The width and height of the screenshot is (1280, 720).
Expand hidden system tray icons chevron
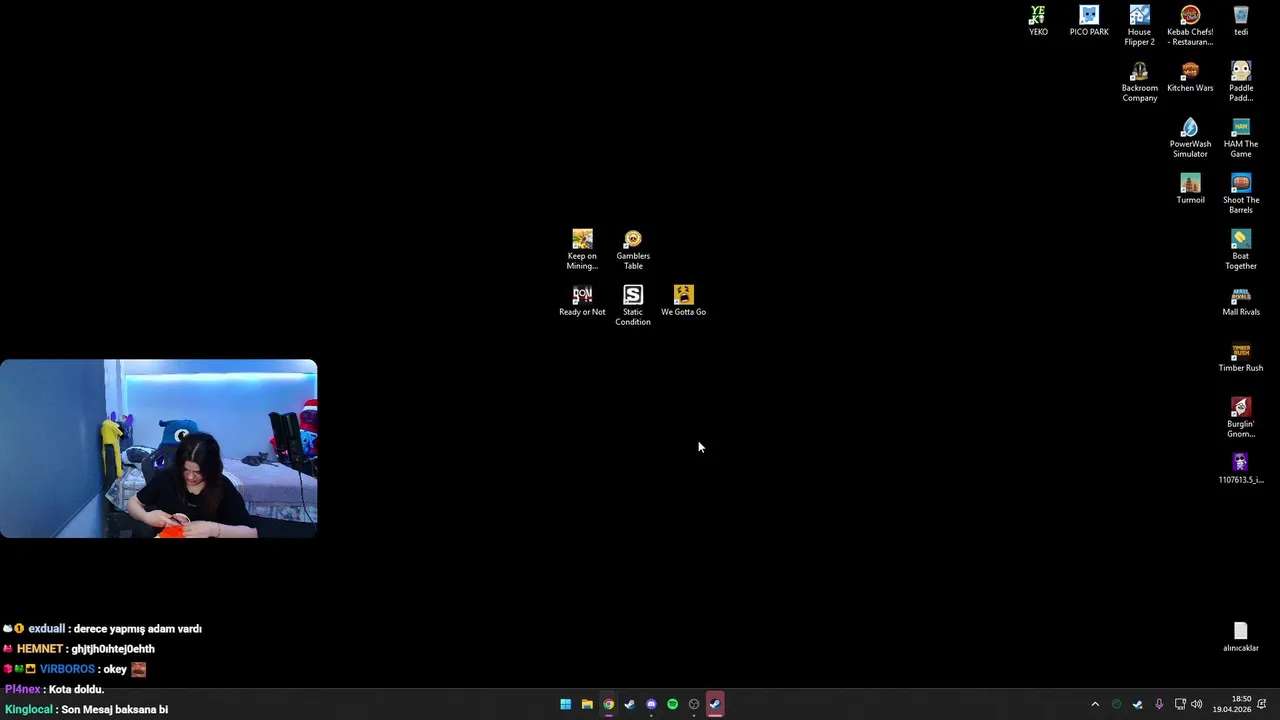[1095, 704]
